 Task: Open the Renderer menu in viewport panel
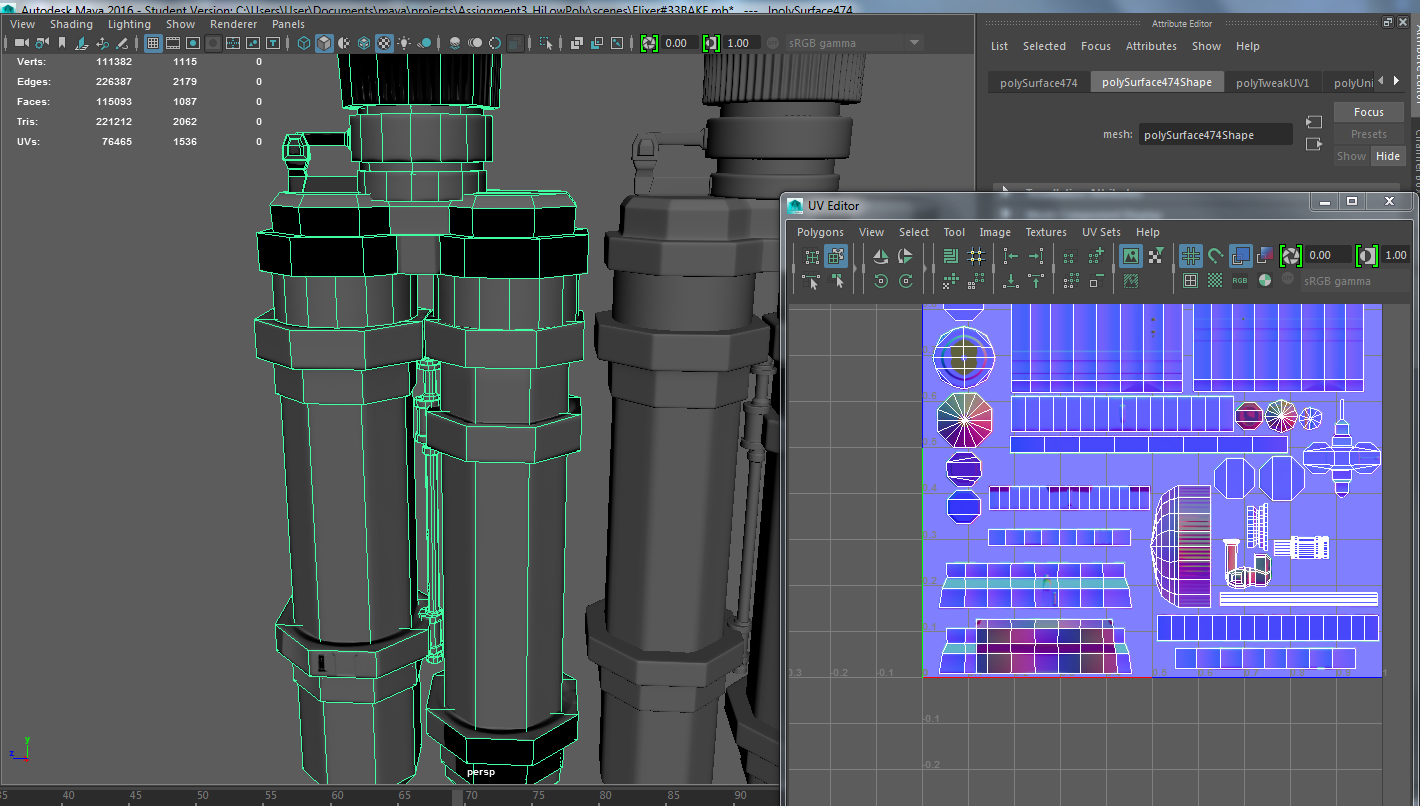[x=233, y=24]
